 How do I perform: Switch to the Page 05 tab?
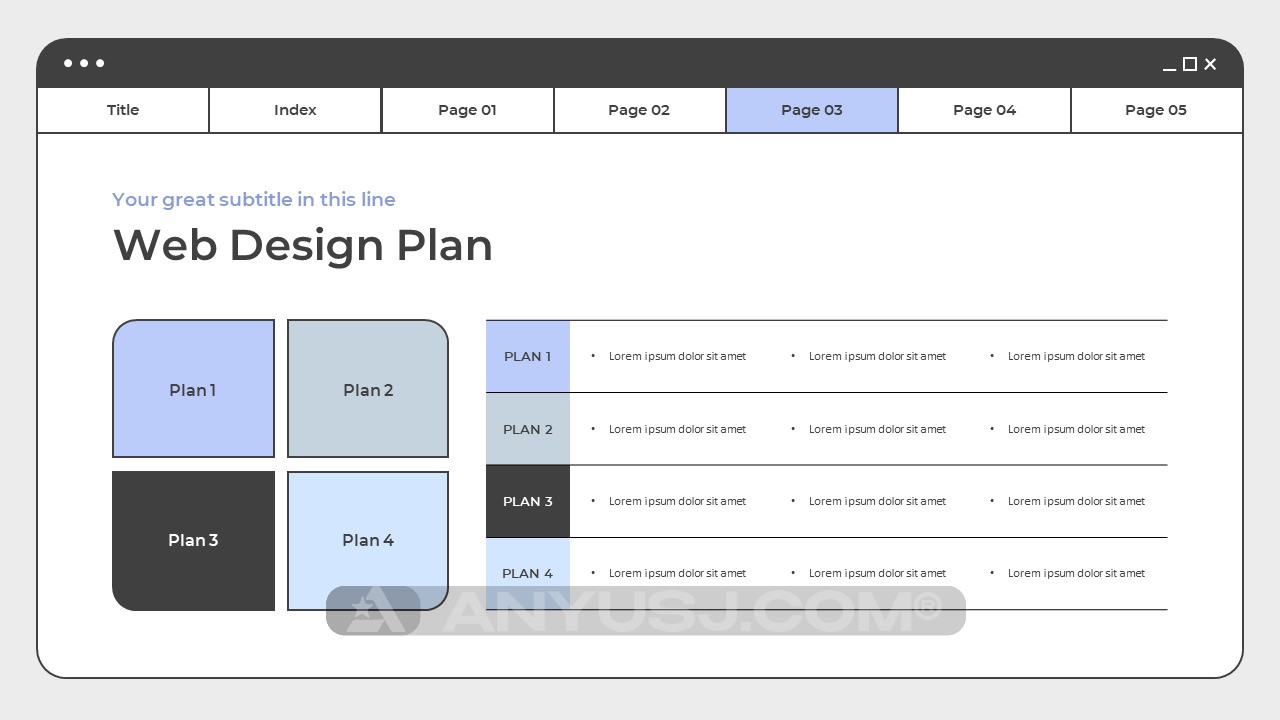pyautogui.click(x=1156, y=110)
